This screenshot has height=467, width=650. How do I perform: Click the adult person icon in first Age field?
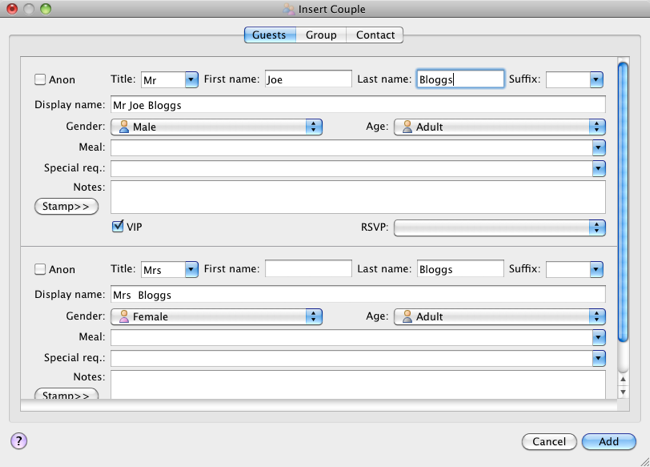[406, 127]
